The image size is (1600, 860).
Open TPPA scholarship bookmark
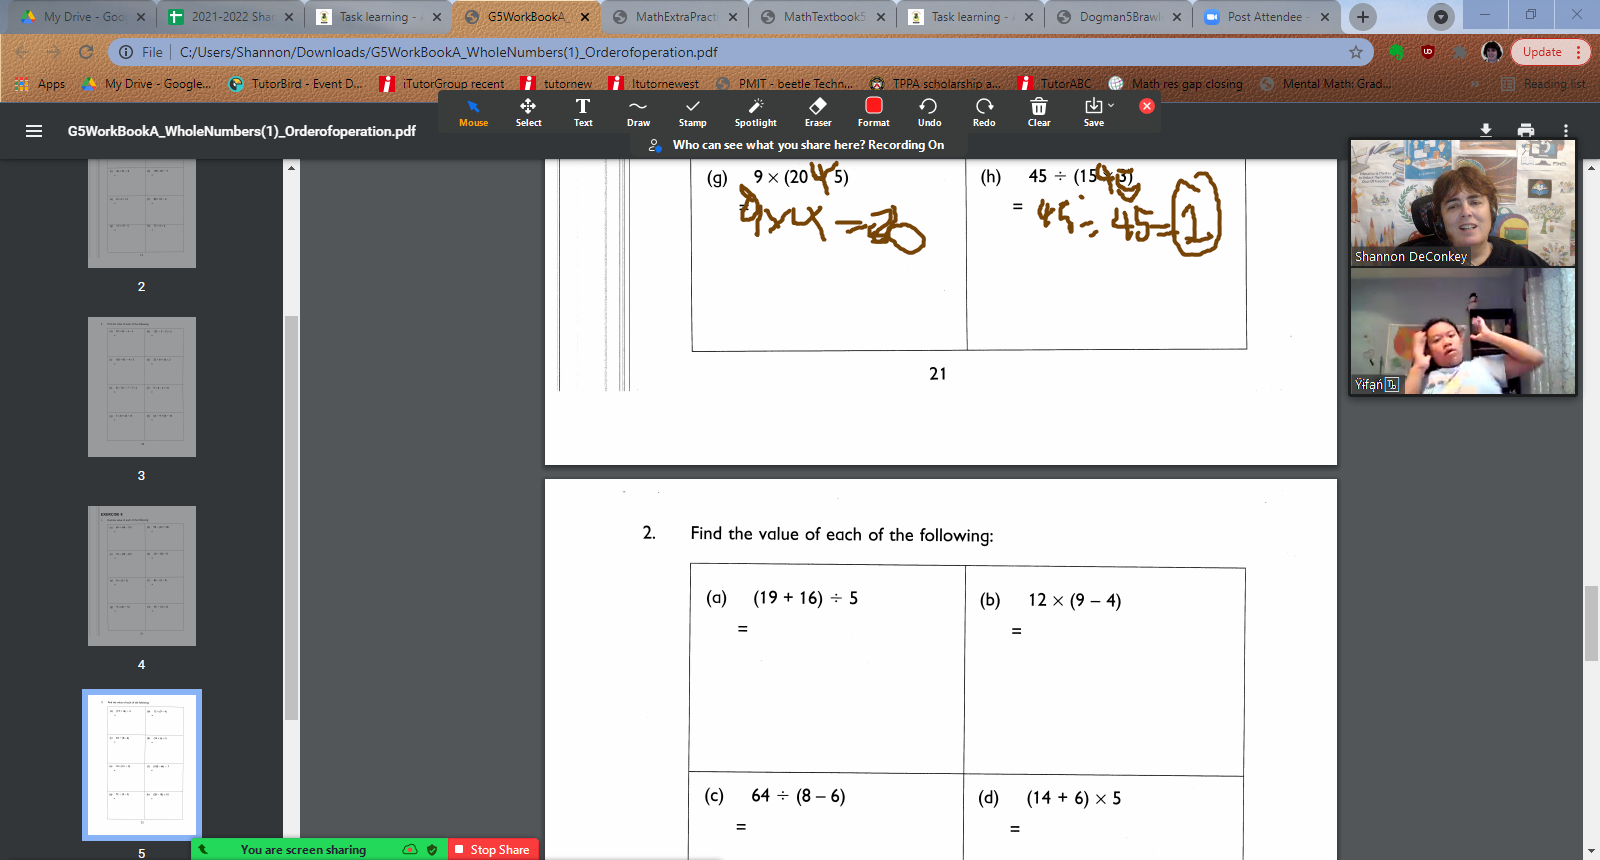click(933, 84)
